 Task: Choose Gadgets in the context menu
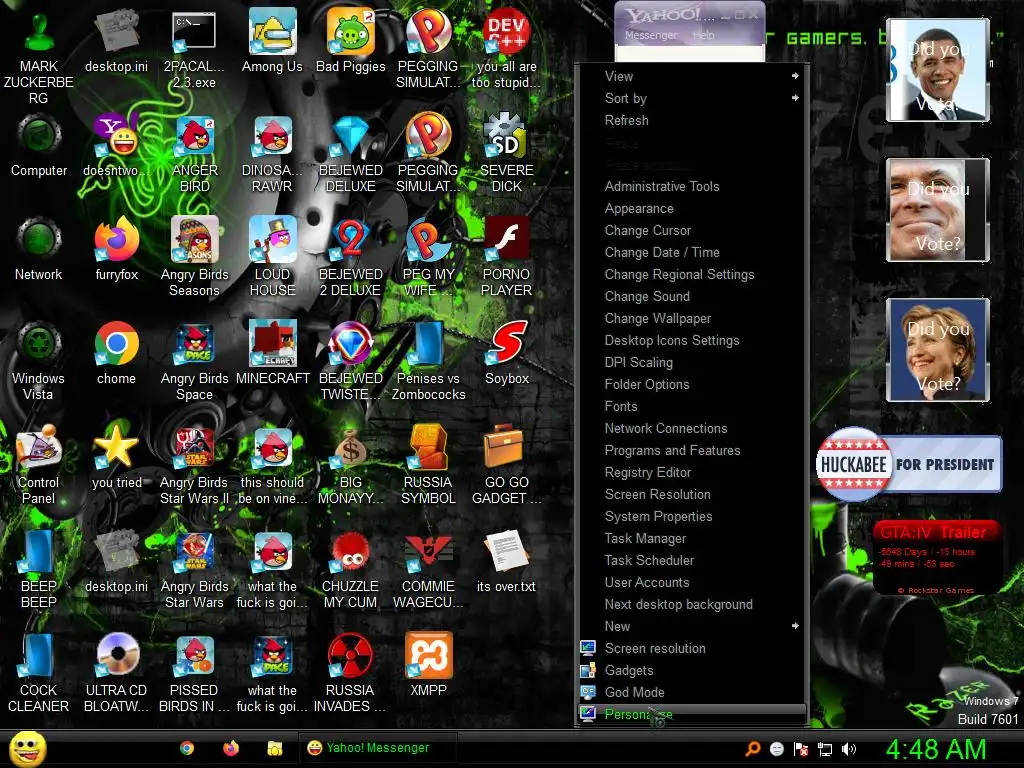(692, 670)
